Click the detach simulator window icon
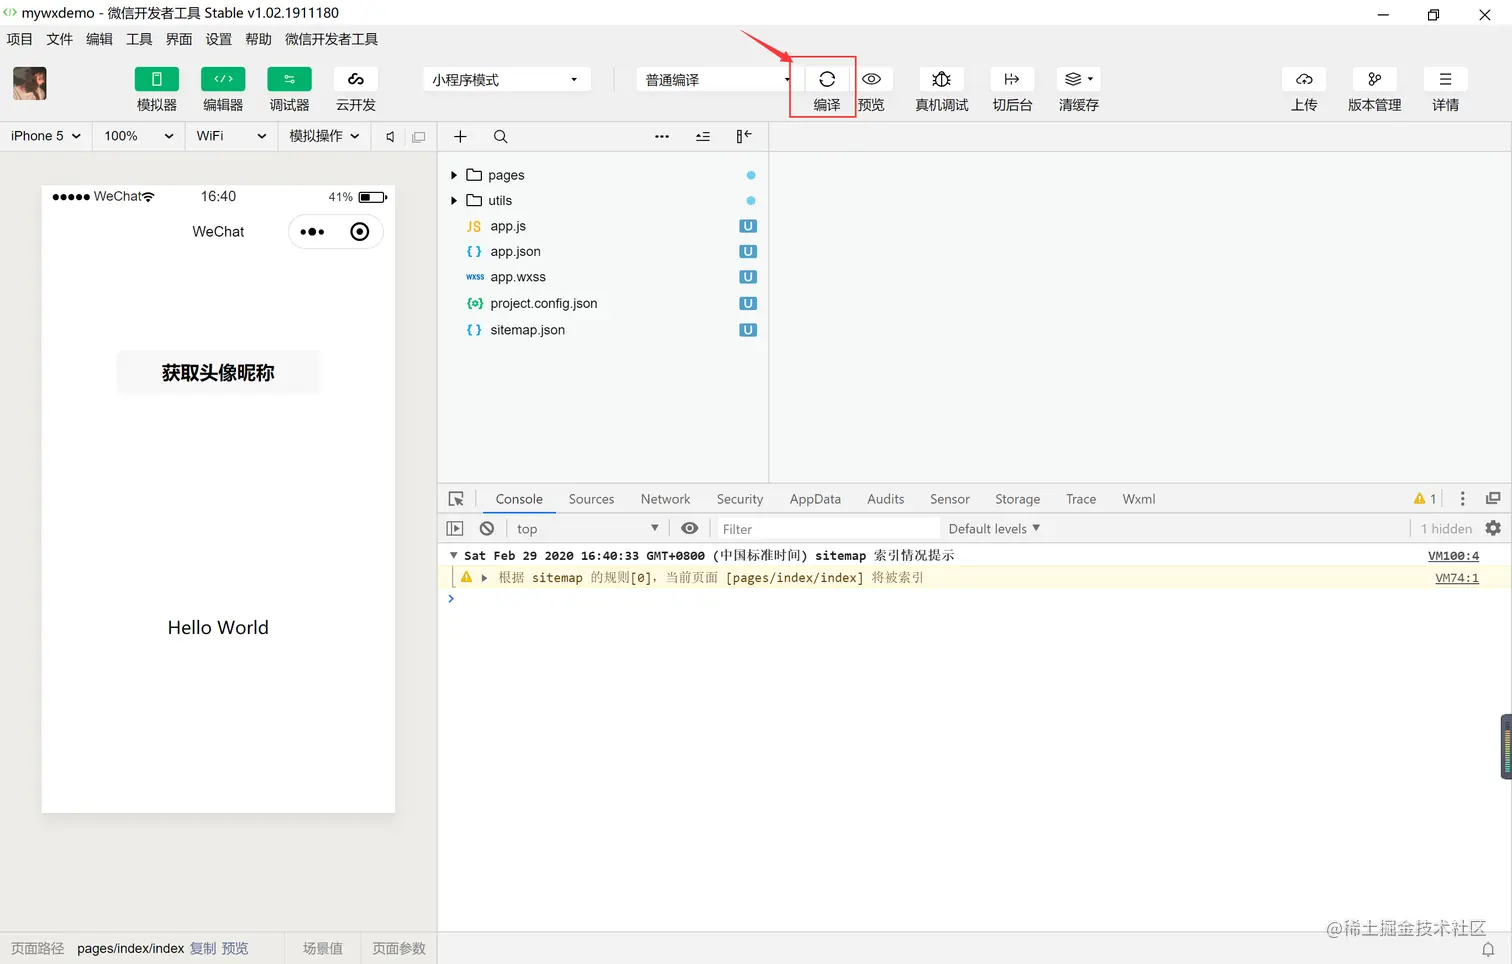The height and width of the screenshot is (964, 1512). pyautogui.click(x=419, y=137)
